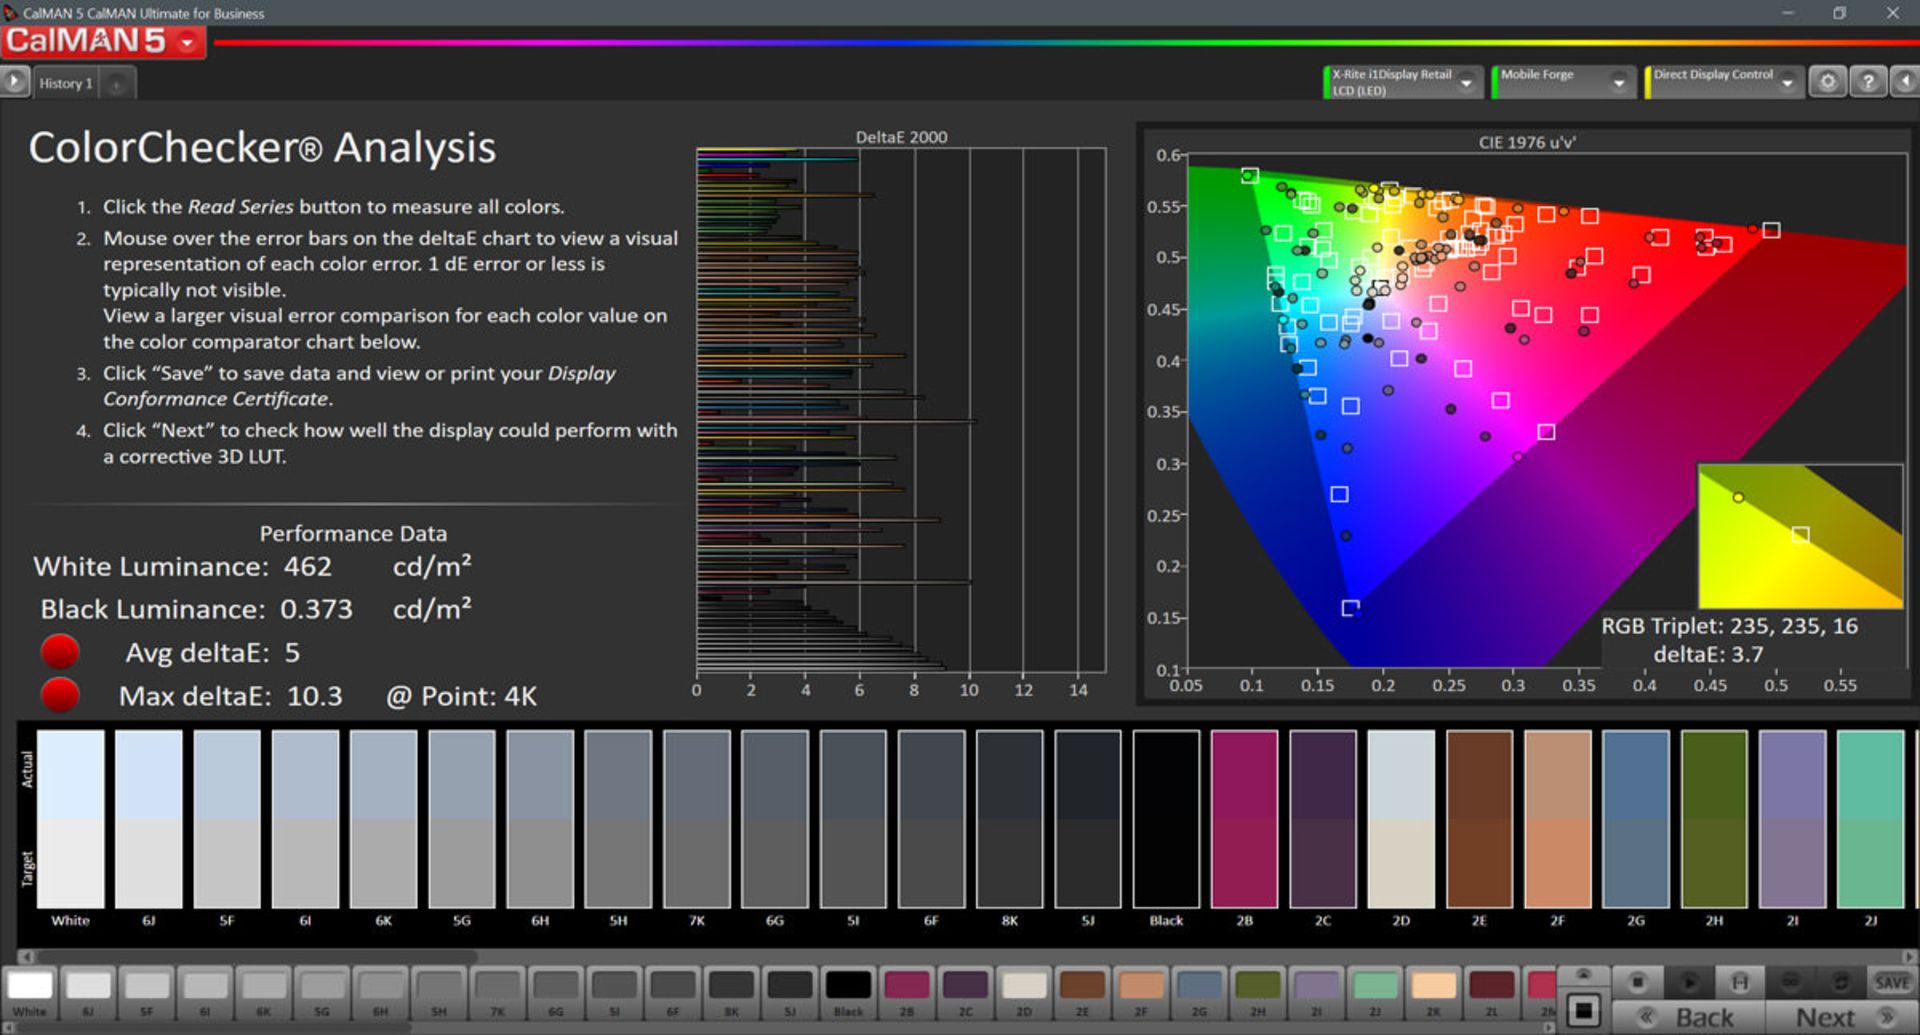
Task: Go to the previous page with Back
Action: tap(1691, 1017)
